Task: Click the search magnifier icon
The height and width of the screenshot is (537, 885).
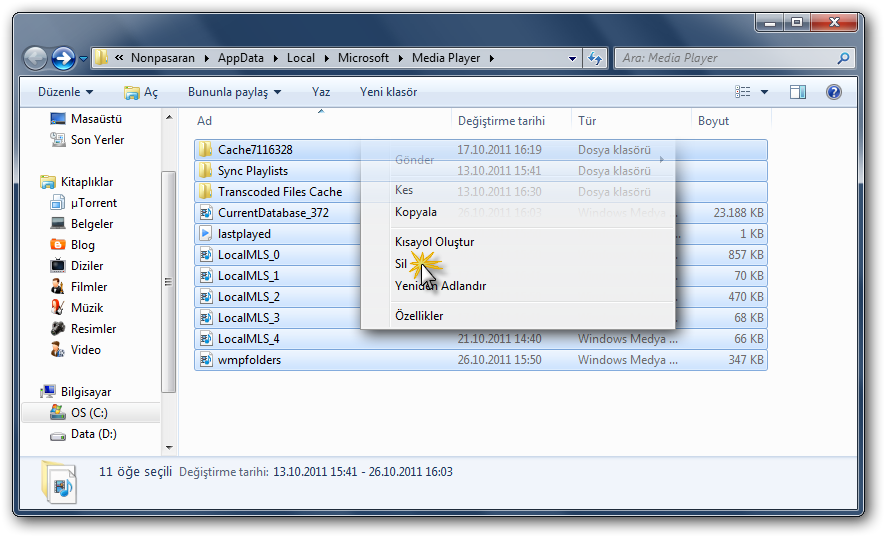Action: pos(844,58)
